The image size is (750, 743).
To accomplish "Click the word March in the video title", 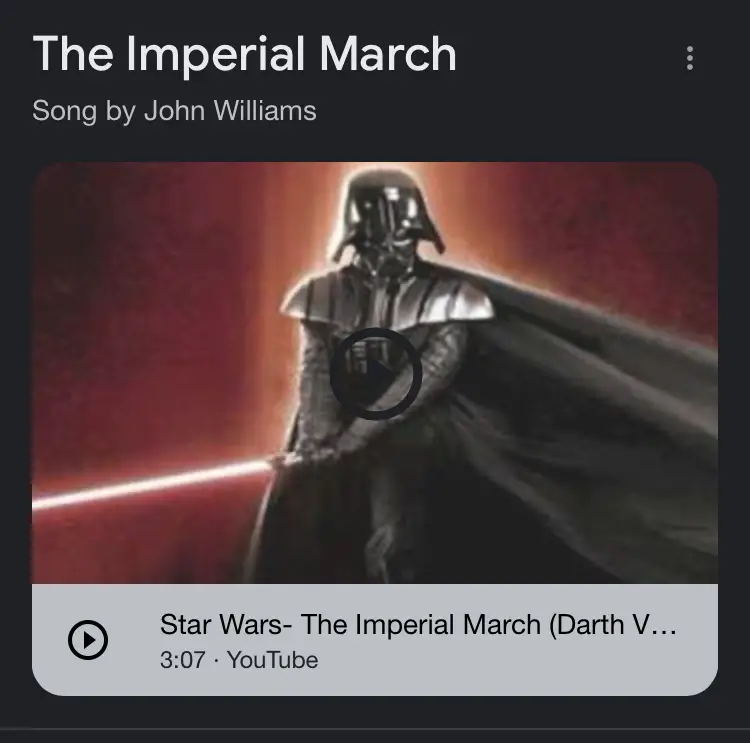I will coord(502,625).
